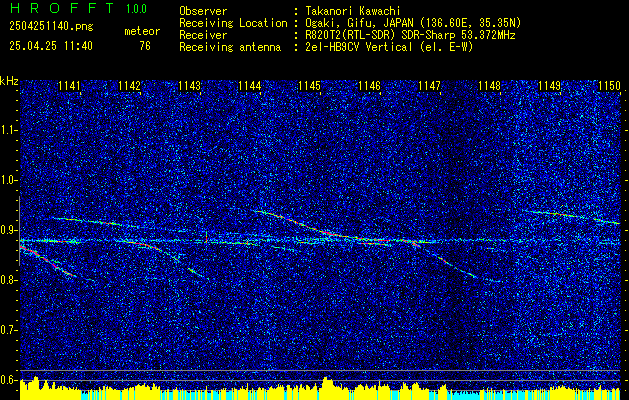Click time marker 1142
Viewport: 629px width, 400px height.
tap(129, 86)
